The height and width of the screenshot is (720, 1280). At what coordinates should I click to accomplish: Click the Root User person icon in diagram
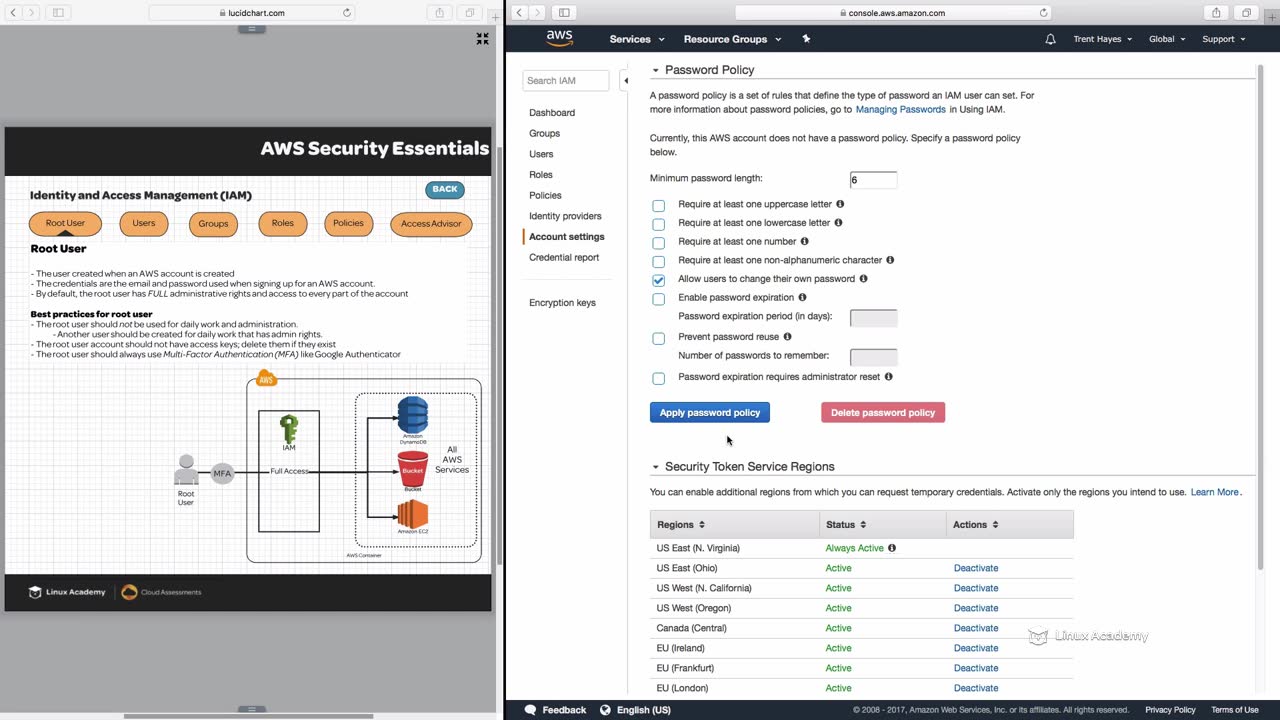(186, 470)
